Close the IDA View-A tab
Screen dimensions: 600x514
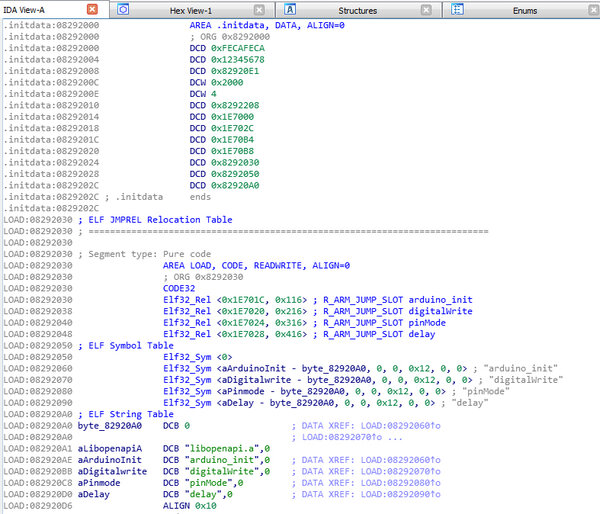tap(92, 9)
